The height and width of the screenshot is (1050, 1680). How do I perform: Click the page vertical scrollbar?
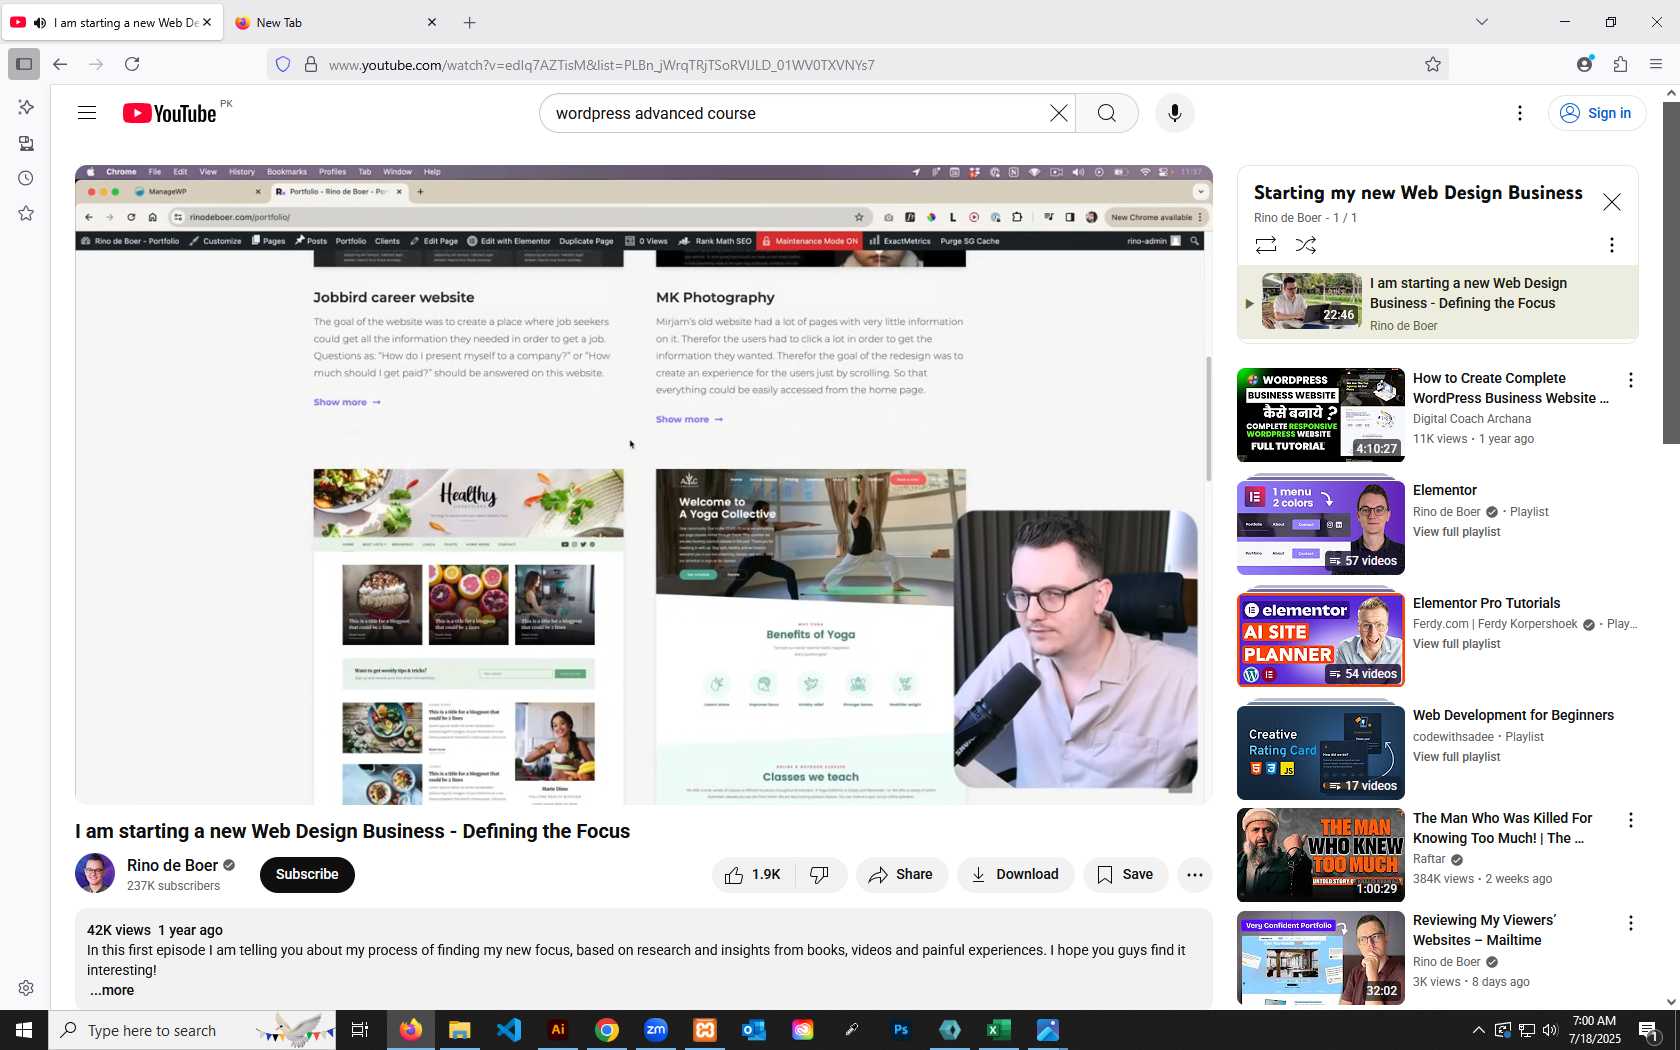[x=1671, y=272]
